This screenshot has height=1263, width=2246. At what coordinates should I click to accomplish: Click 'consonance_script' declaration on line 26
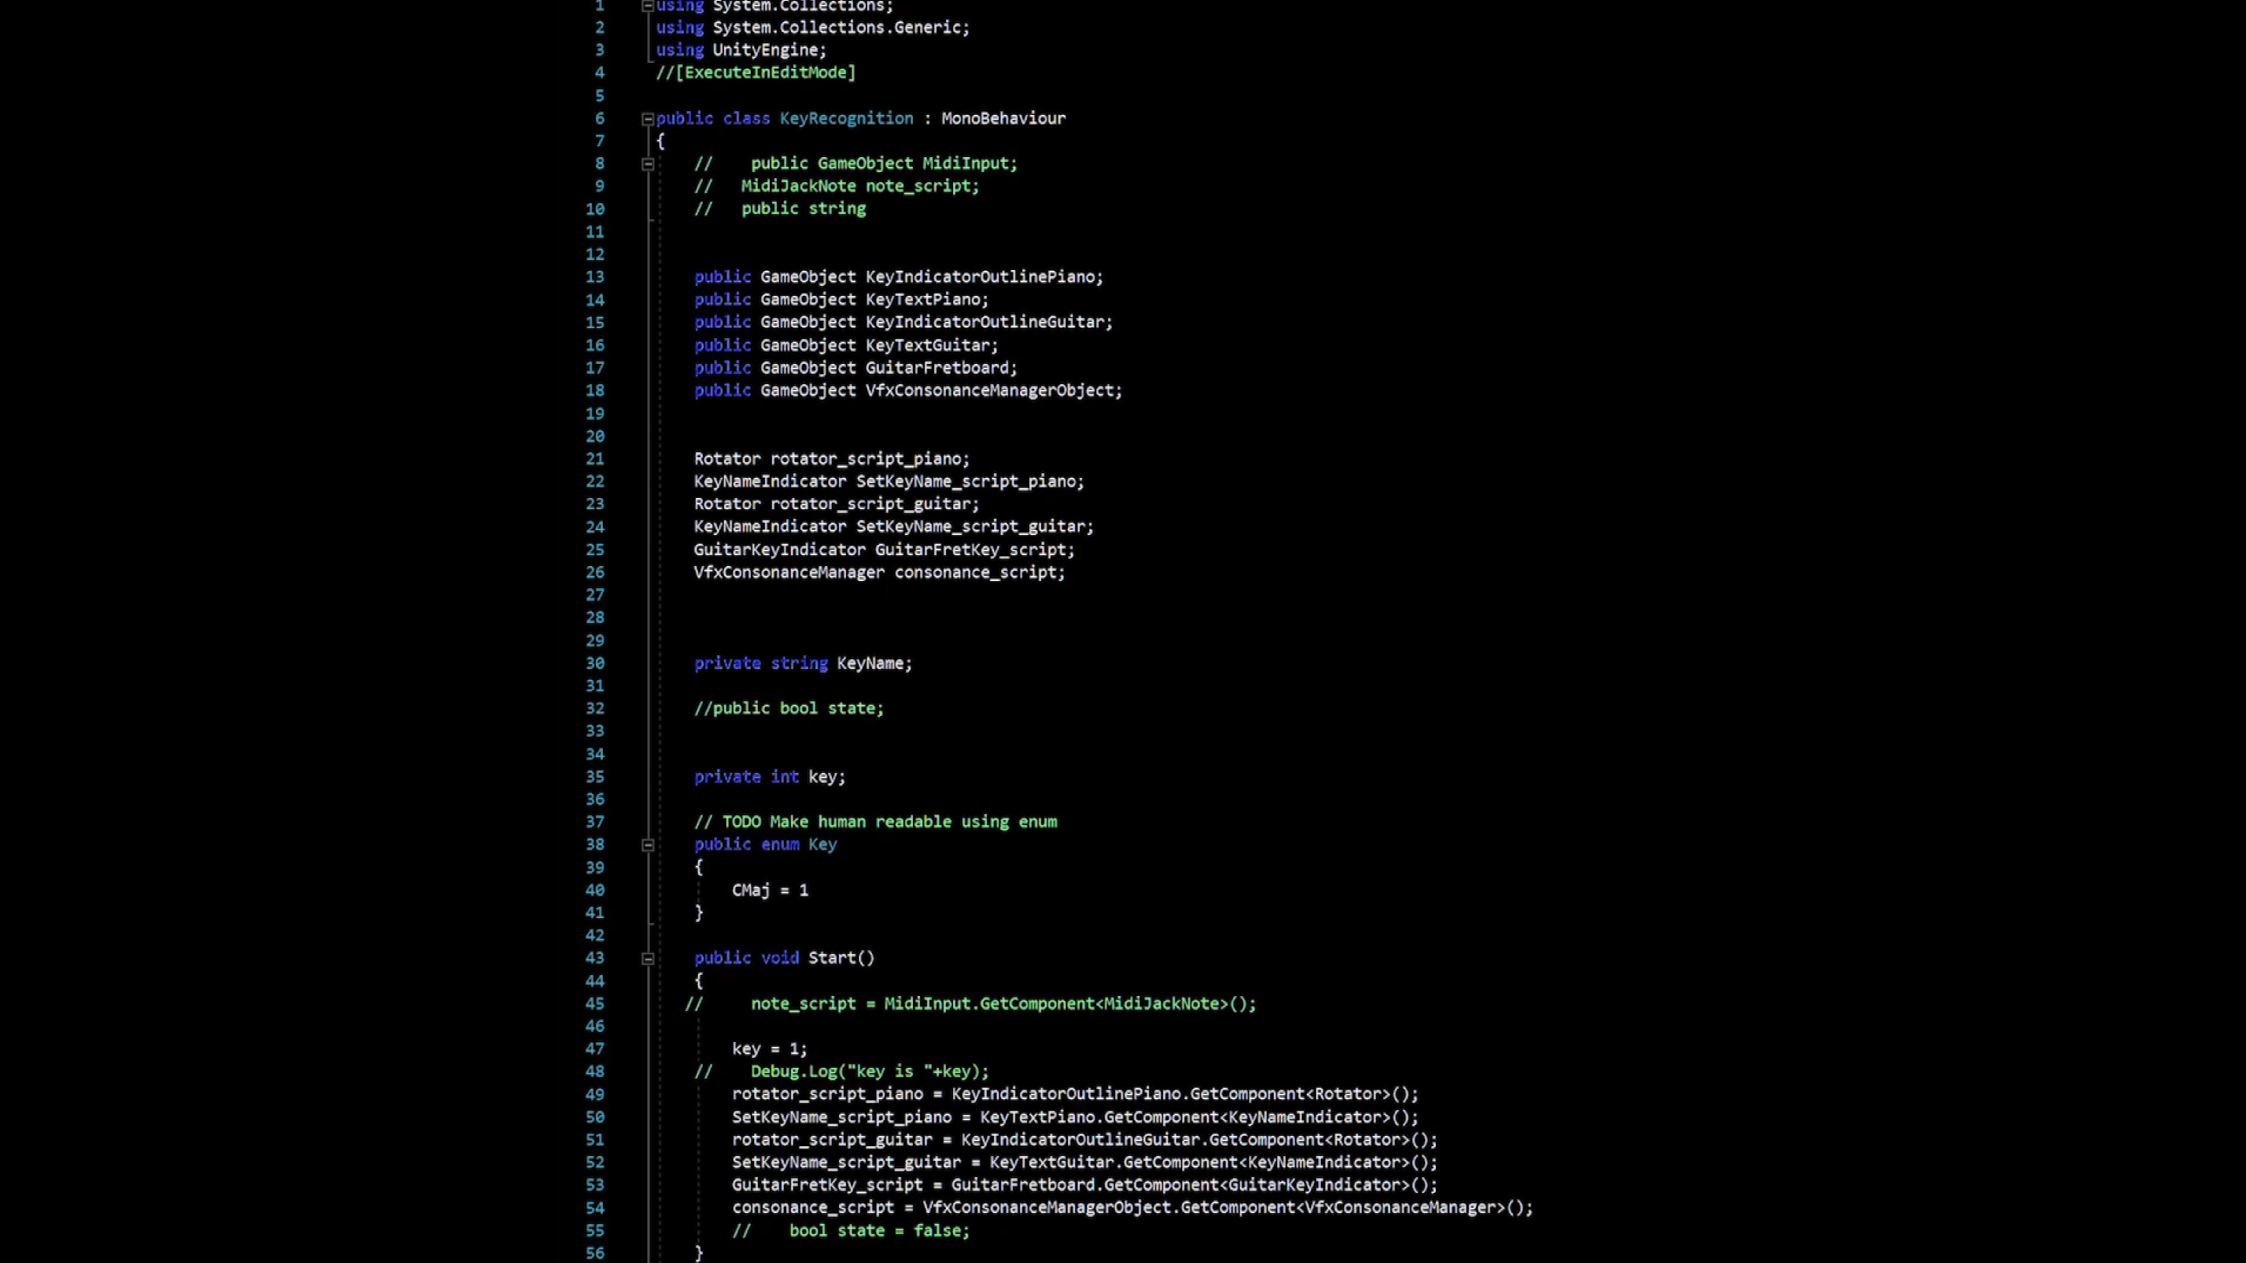click(975, 573)
